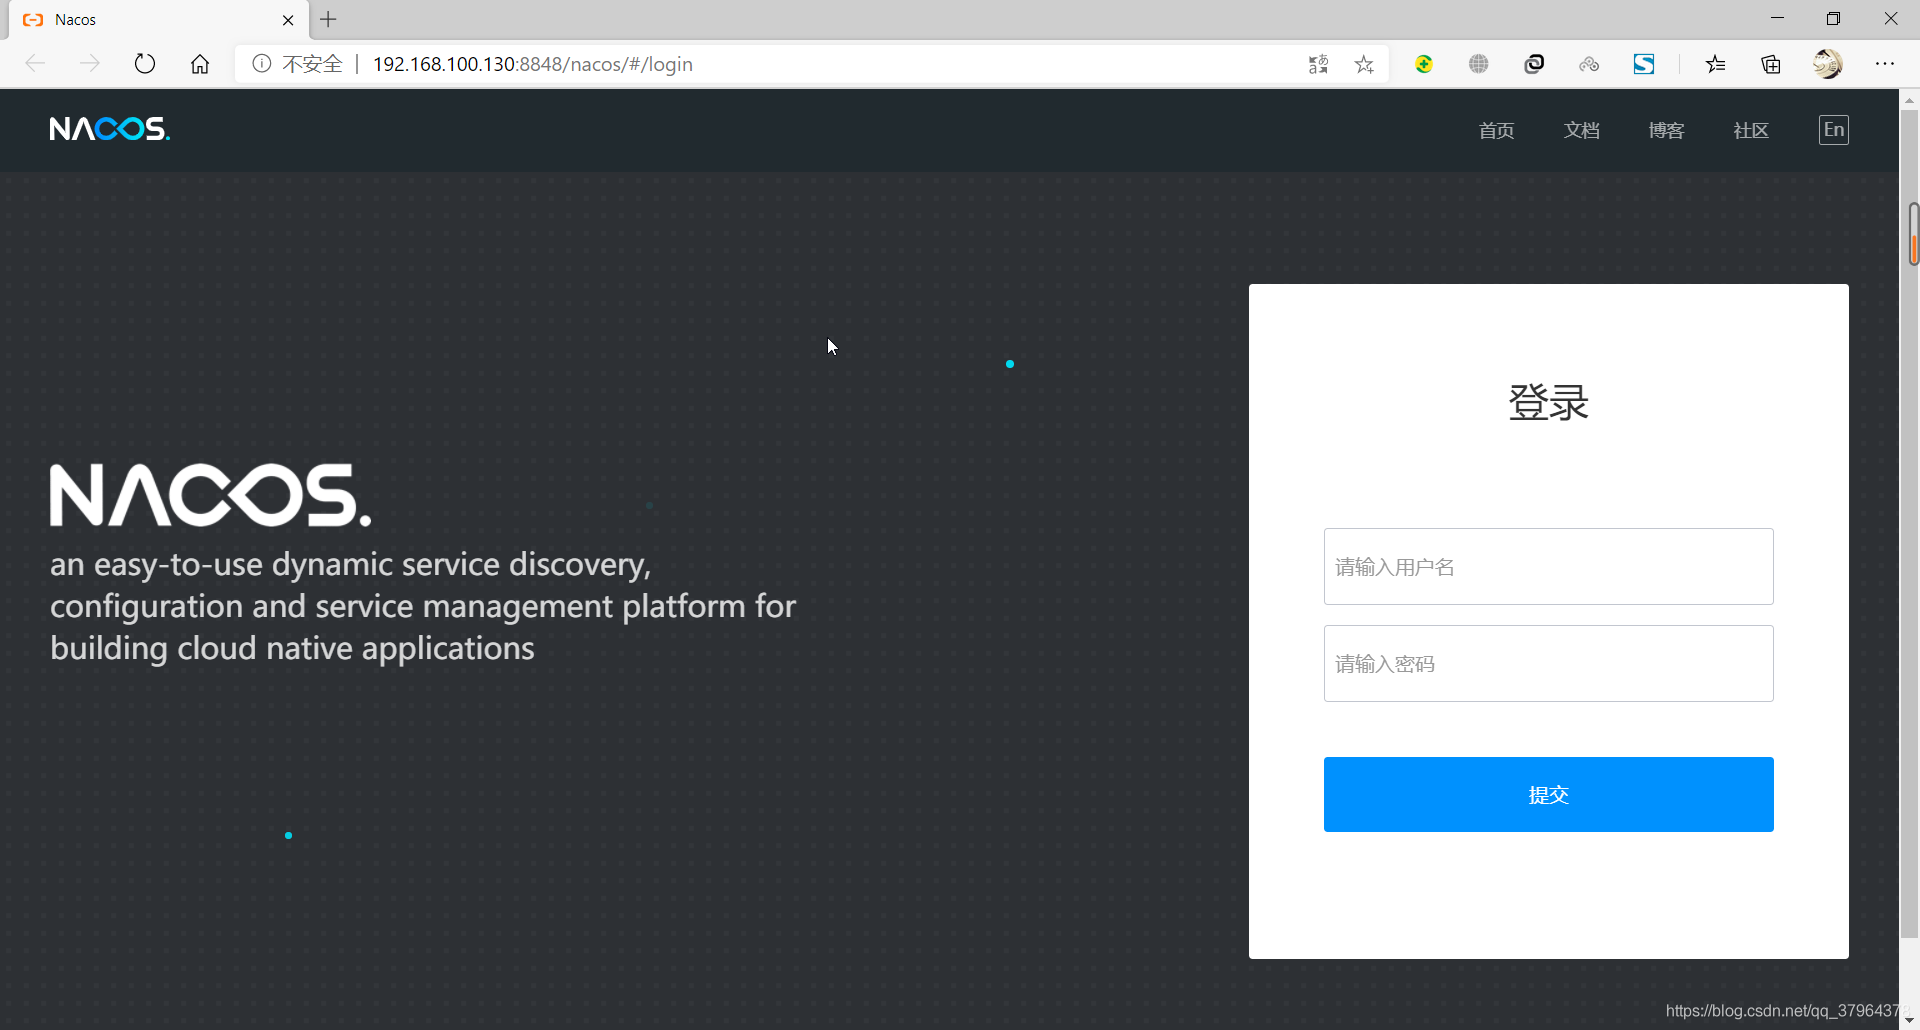Go to browser home page icon
Viewport: 1920px width, 1030px height.
200,64
